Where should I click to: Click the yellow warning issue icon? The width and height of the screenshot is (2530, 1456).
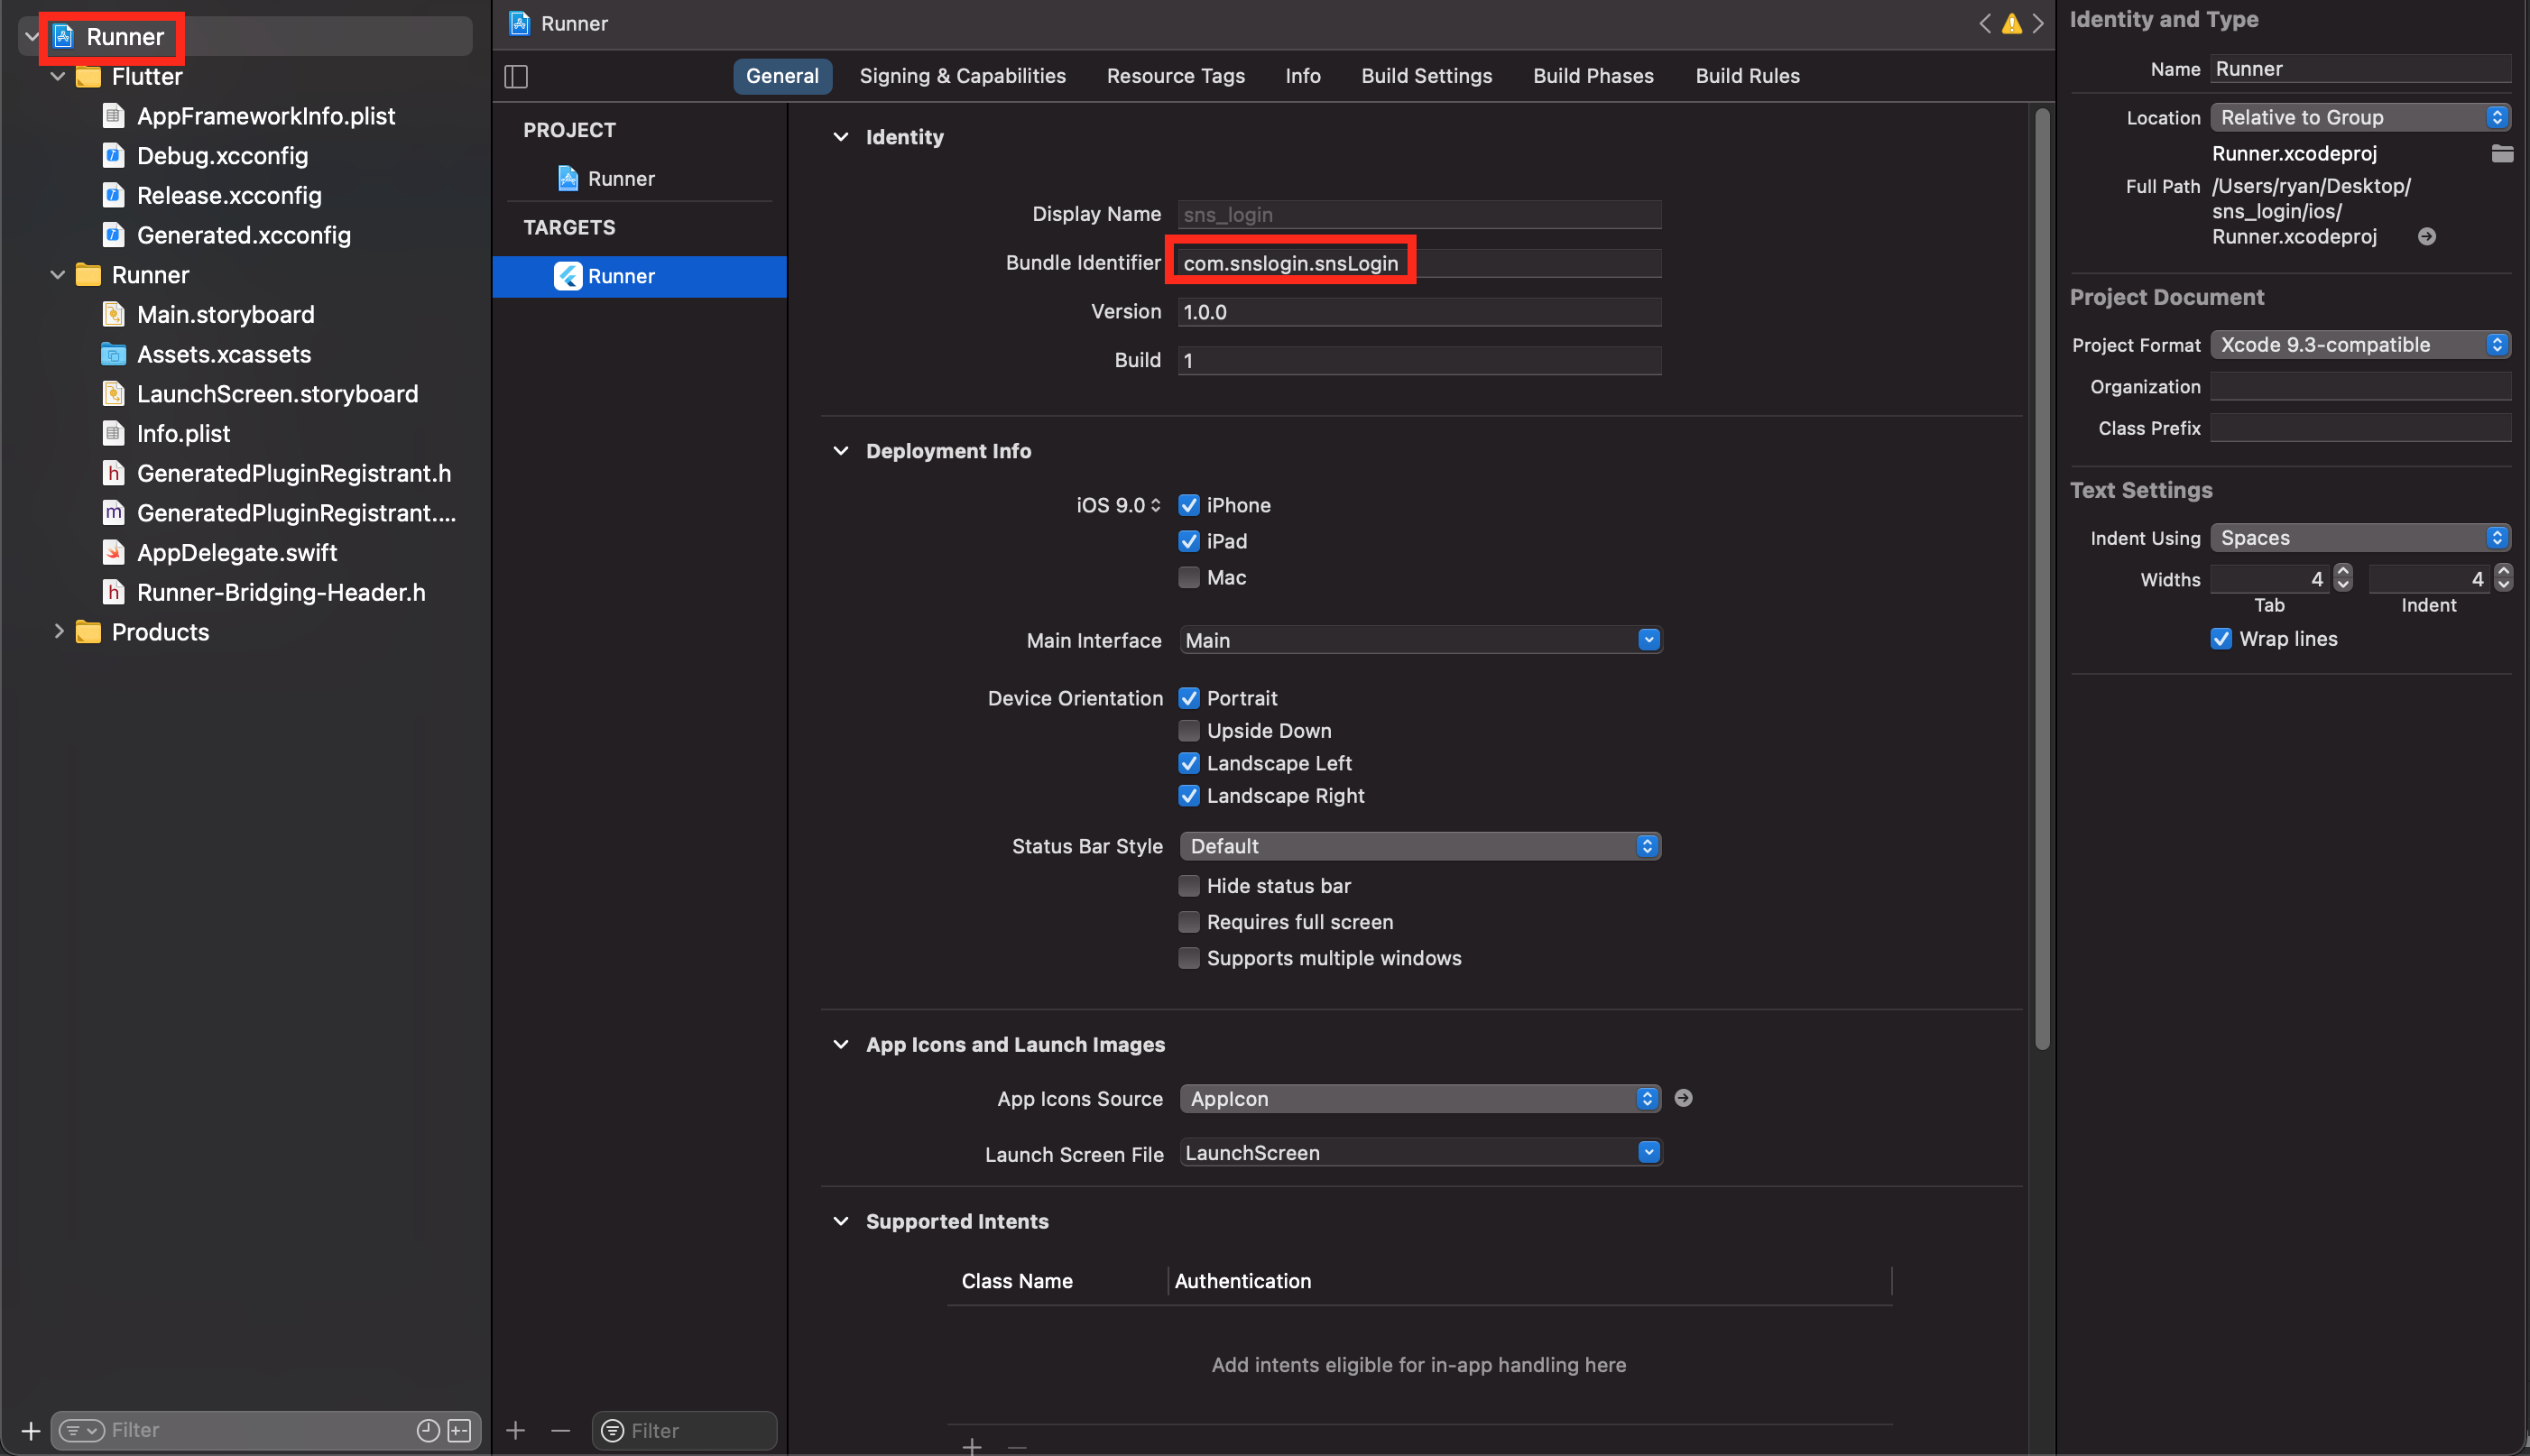point(2011,23)
